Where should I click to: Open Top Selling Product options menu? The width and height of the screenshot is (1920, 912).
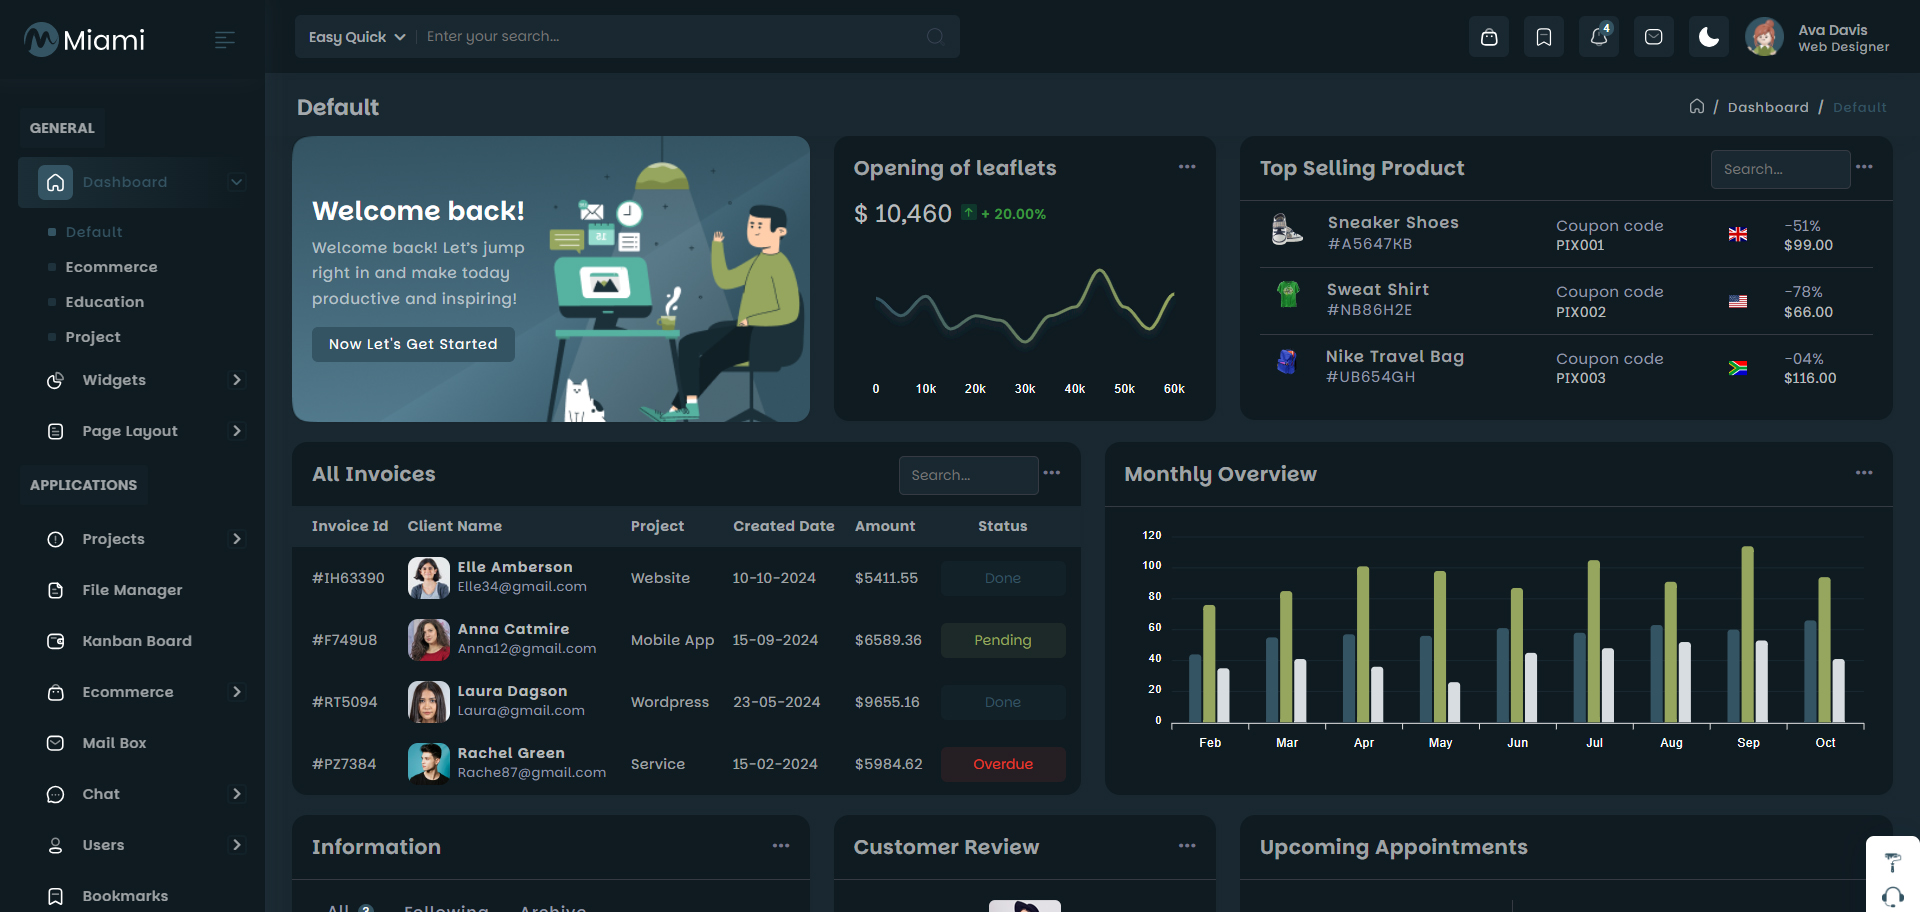point(1864,167)
